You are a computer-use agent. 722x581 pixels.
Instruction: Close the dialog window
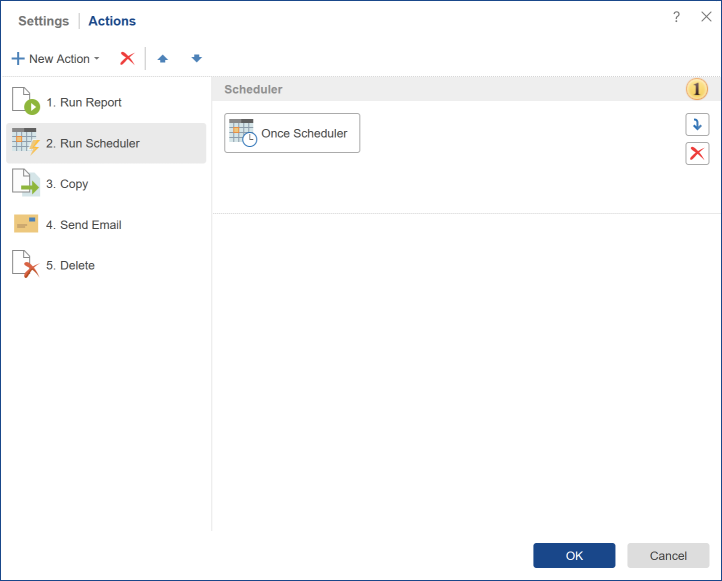tap(706, 17)
